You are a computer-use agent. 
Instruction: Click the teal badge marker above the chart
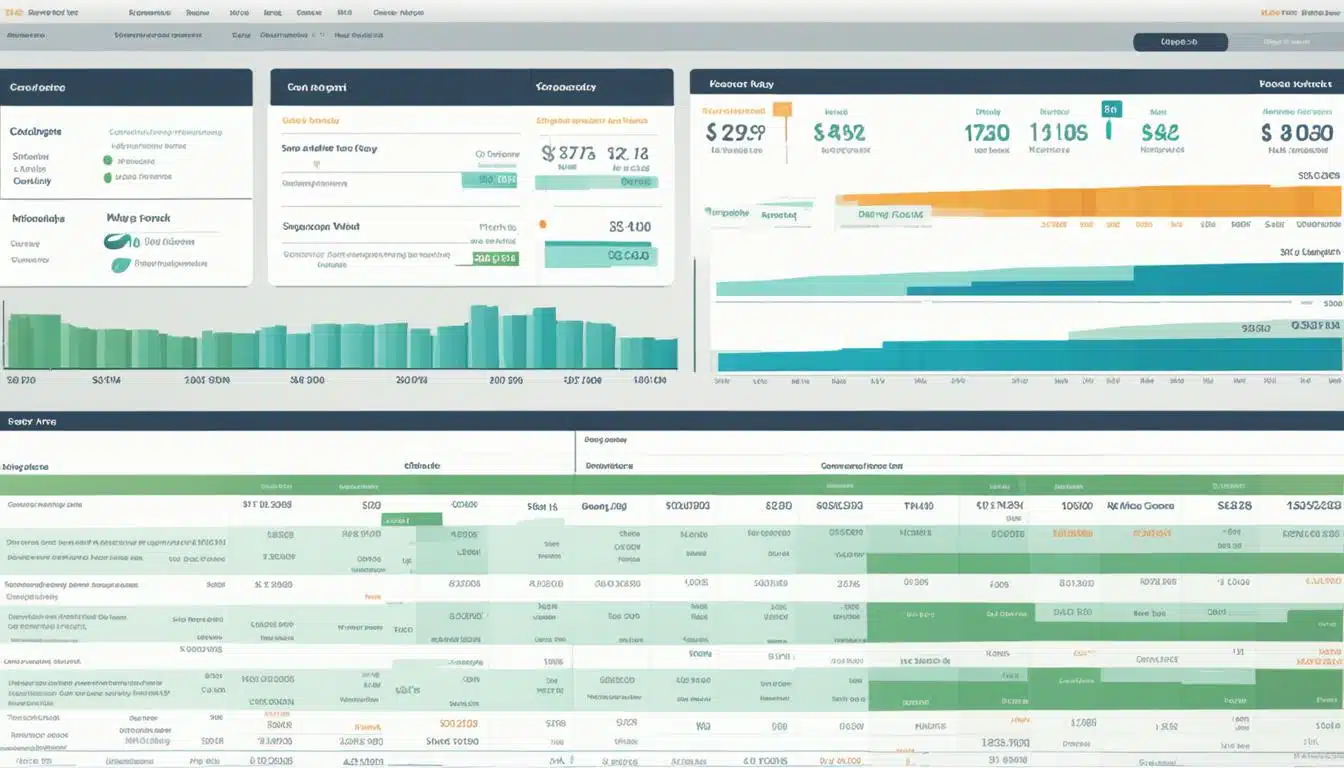pos(1110,109)
